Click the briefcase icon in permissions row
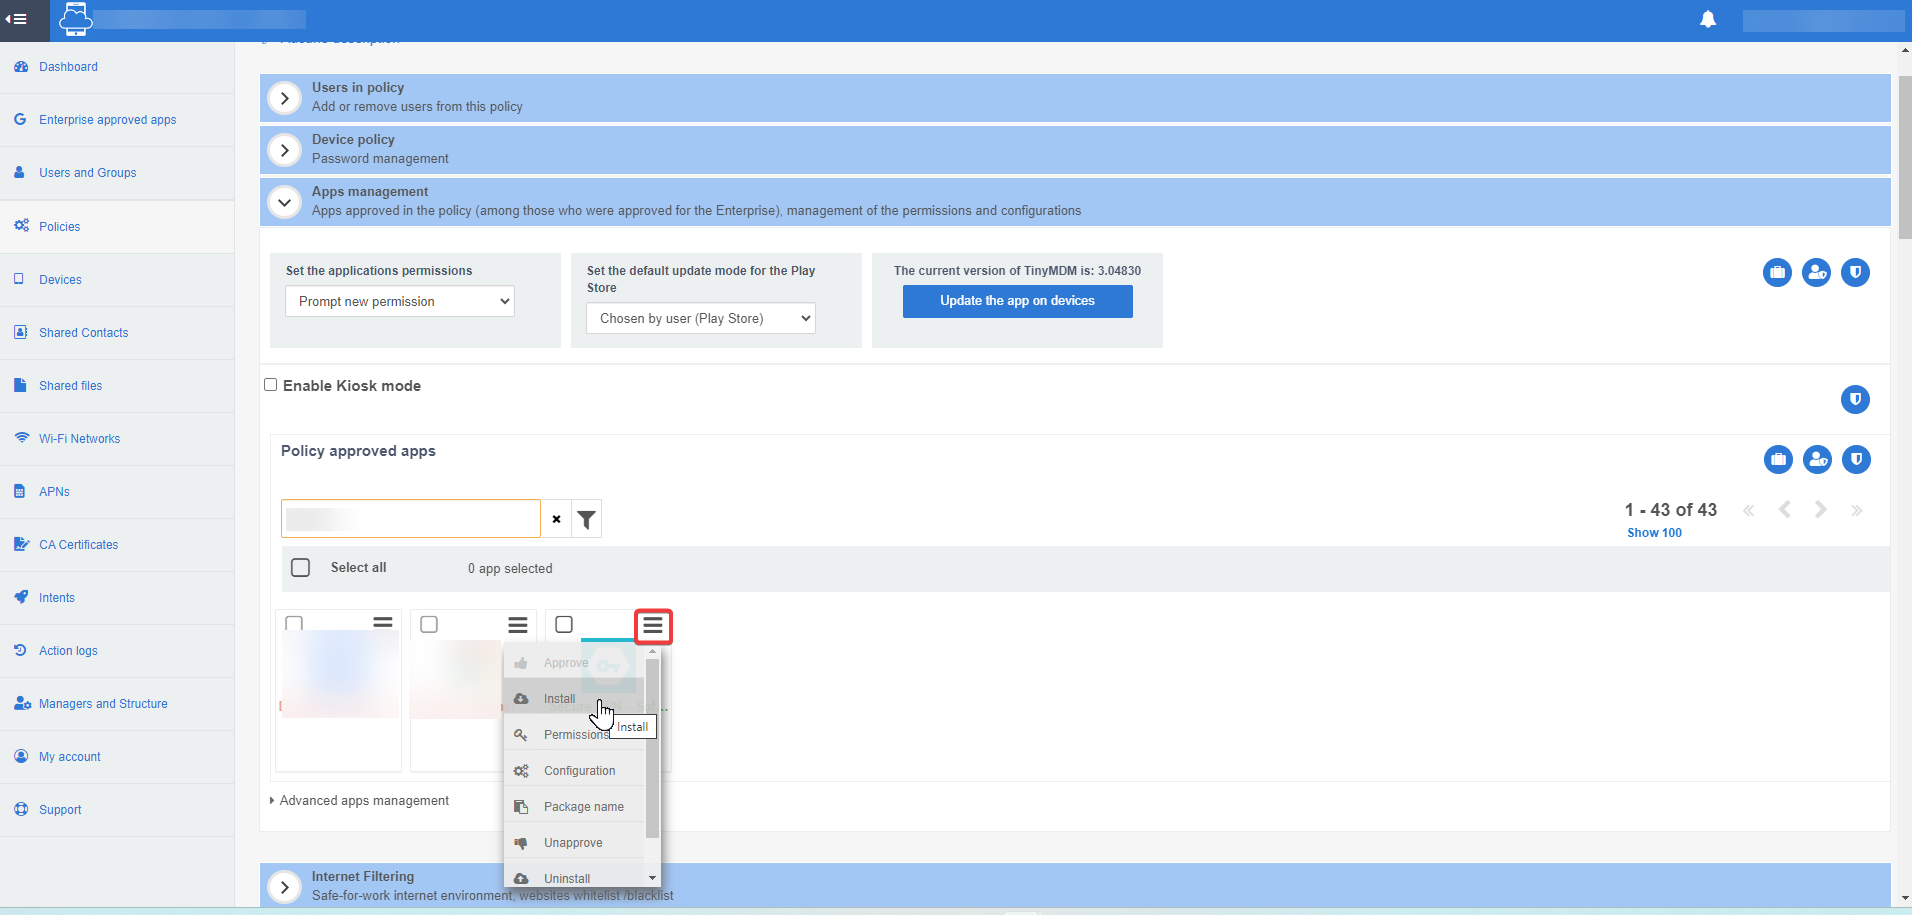Image resolution: width=1912 pixels, height=915 pixels. pos(1777,272)
